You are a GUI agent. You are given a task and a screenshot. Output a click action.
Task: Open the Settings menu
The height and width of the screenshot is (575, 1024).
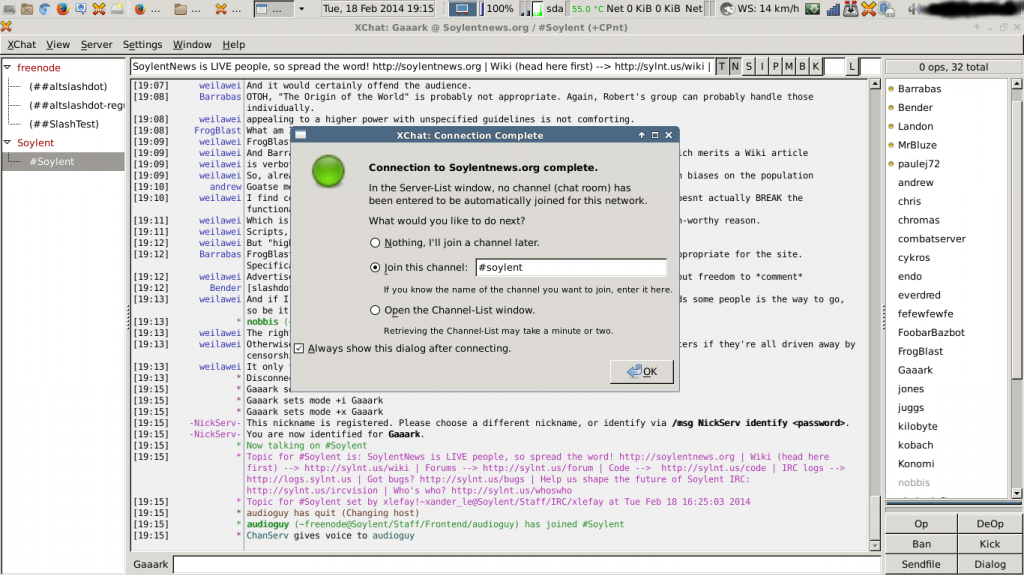[x=142, y=45]
